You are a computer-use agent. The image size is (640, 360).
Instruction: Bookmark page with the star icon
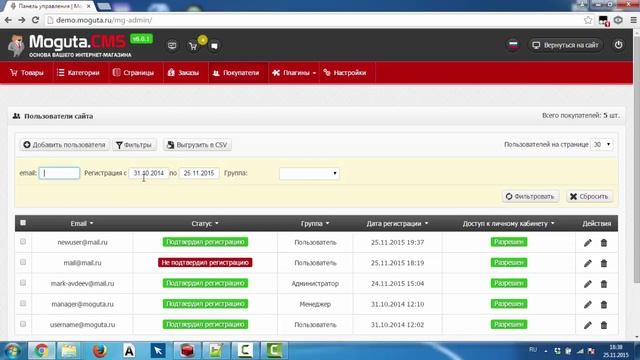(x=588, y=20)
